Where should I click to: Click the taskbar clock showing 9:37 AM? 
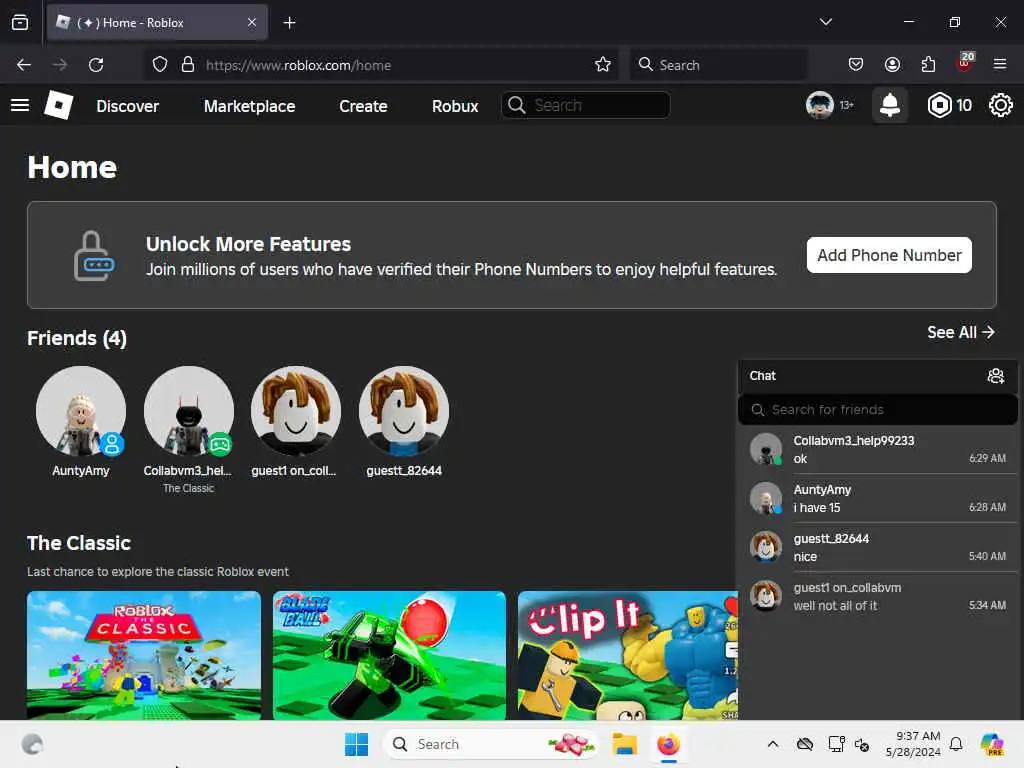click(913, 744)
